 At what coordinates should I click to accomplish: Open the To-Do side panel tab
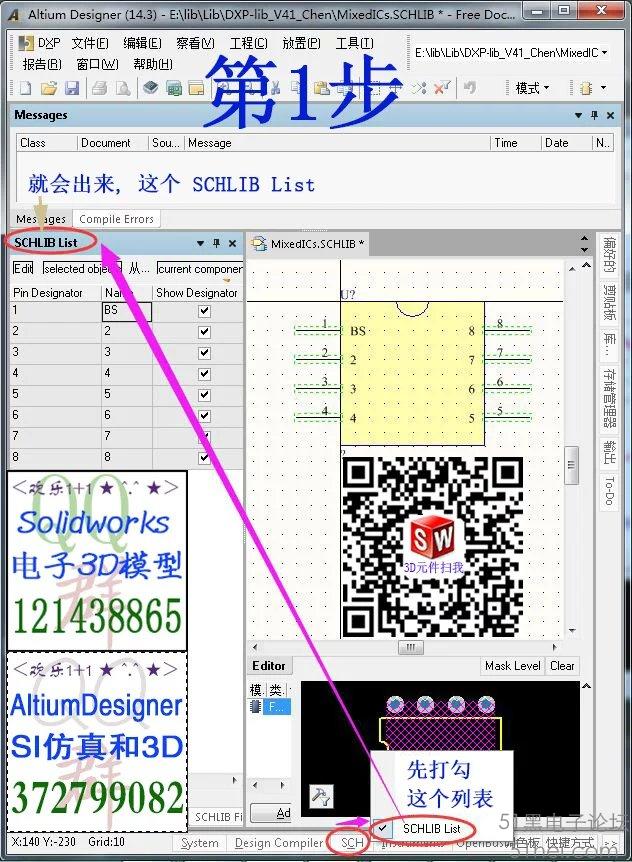[x=608, y=490]
